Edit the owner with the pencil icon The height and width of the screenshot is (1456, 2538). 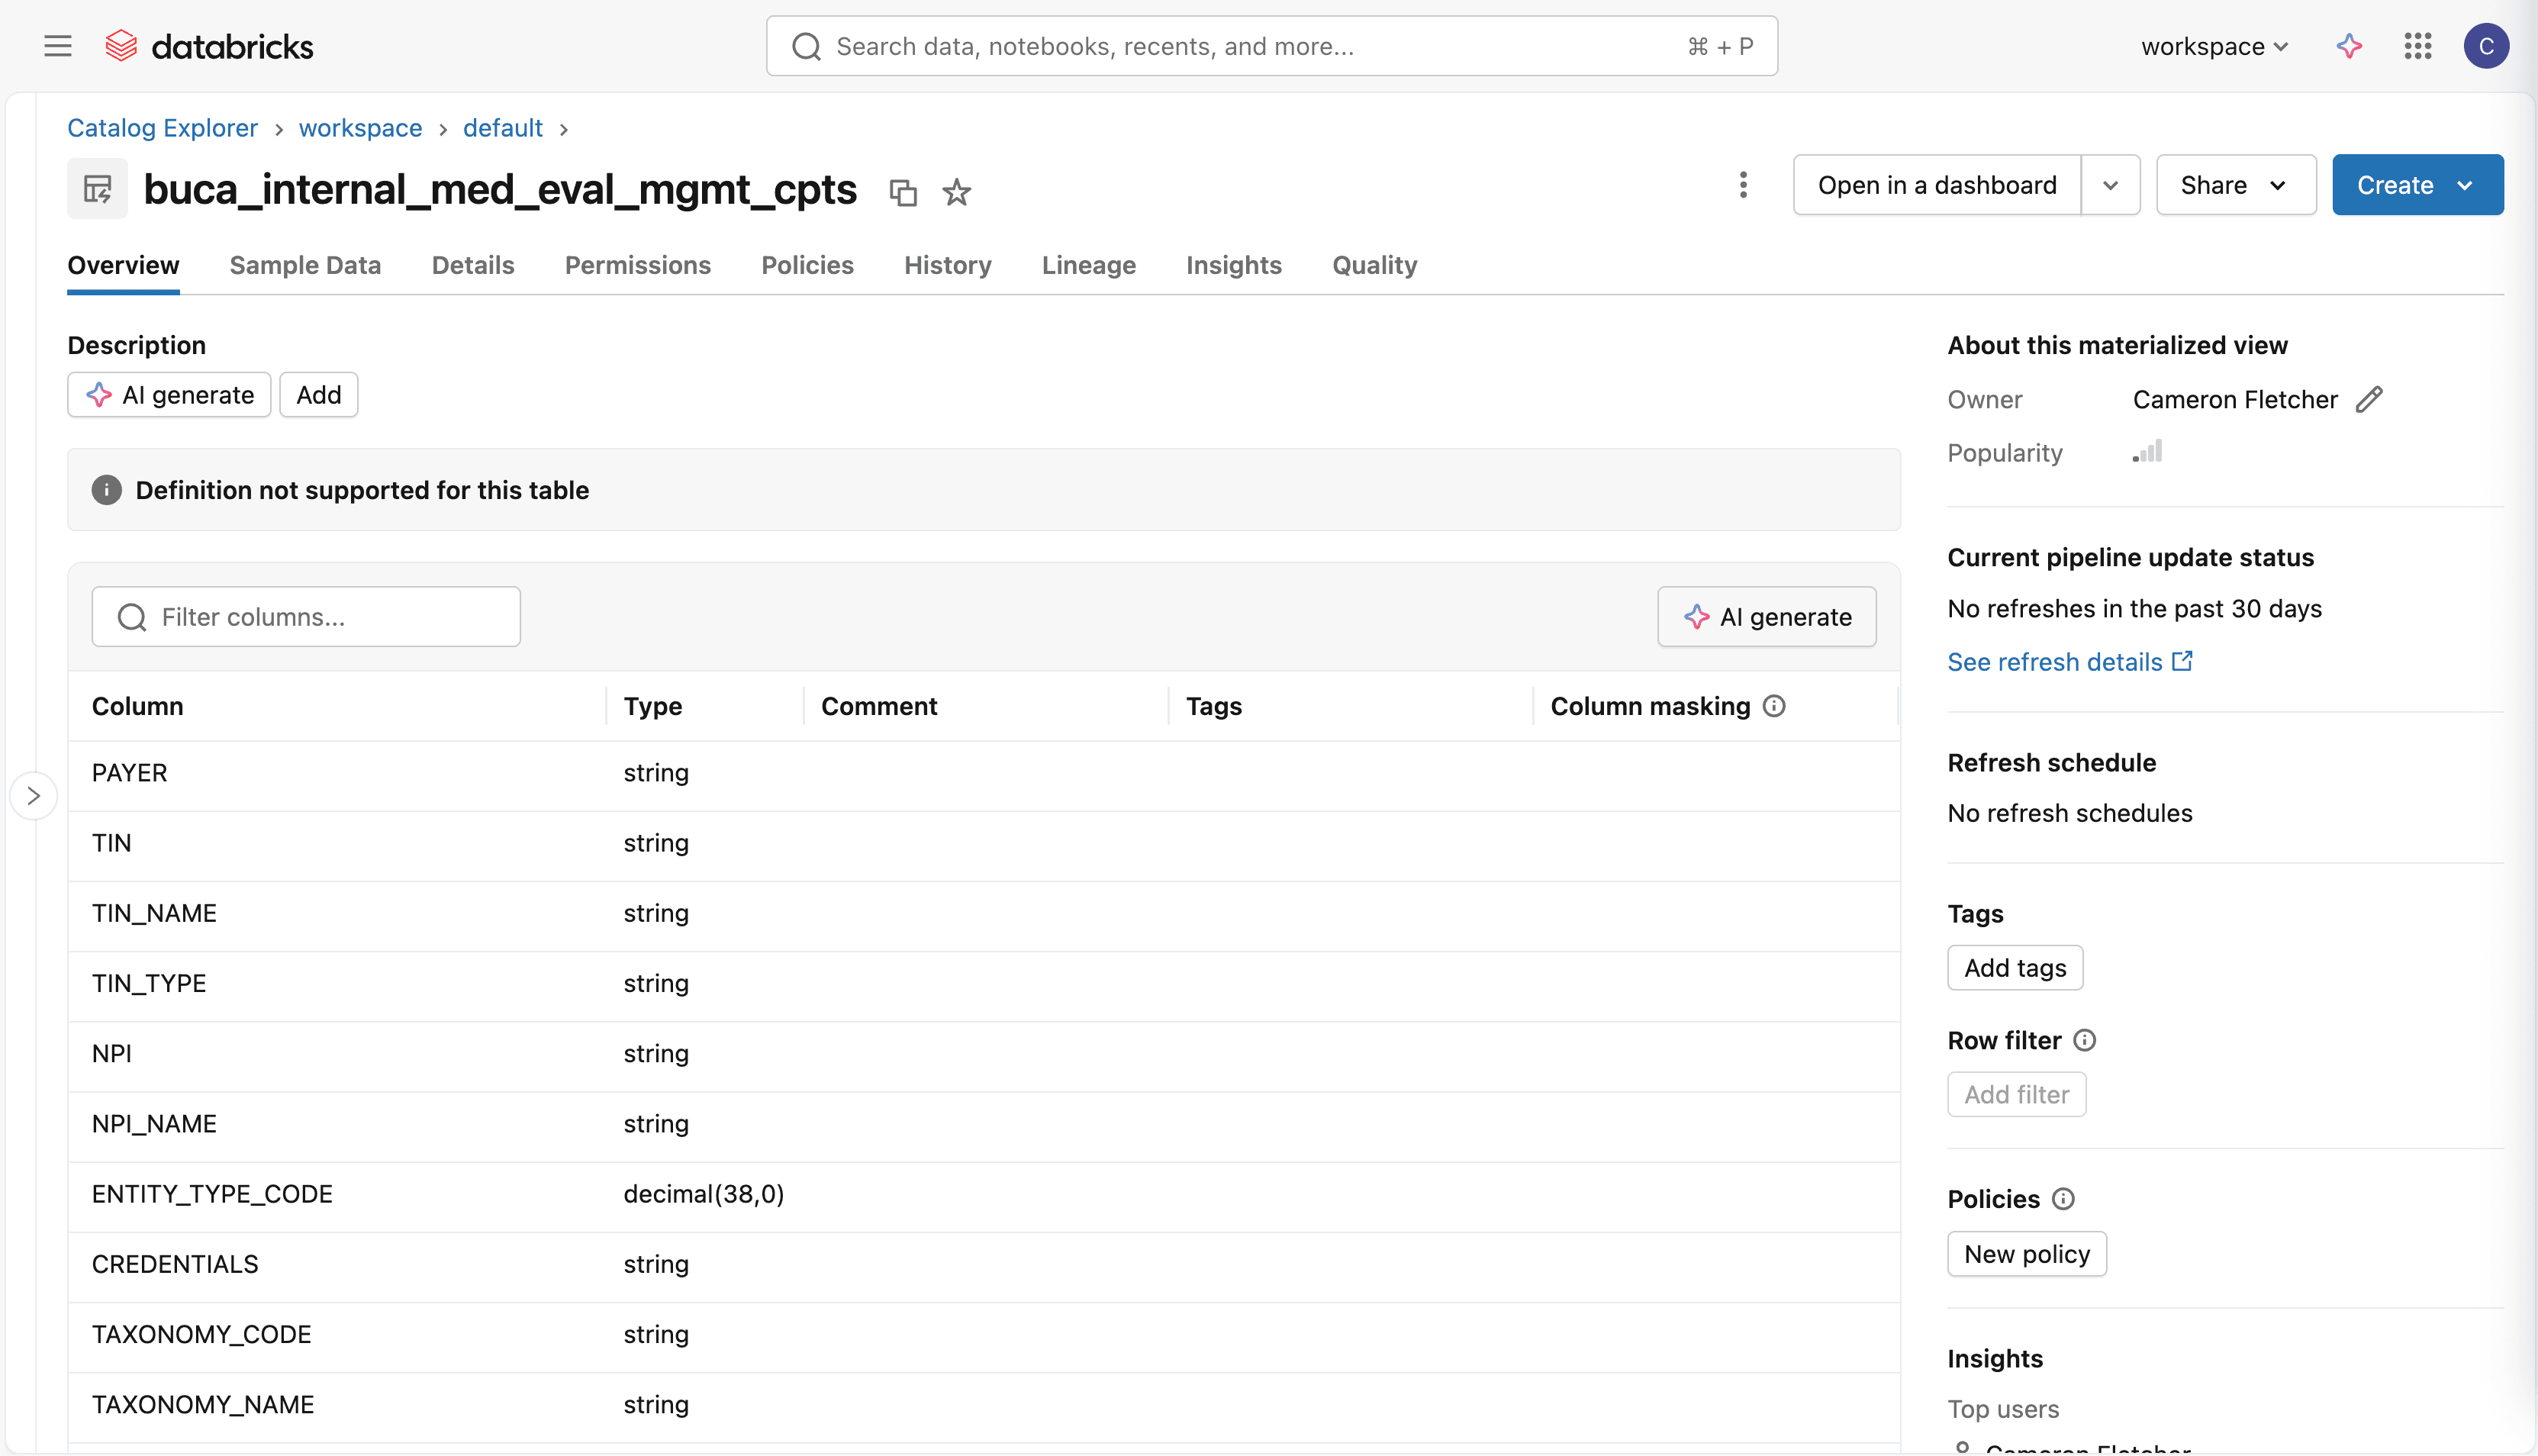pyautogui.click(x=2370, y=399)
